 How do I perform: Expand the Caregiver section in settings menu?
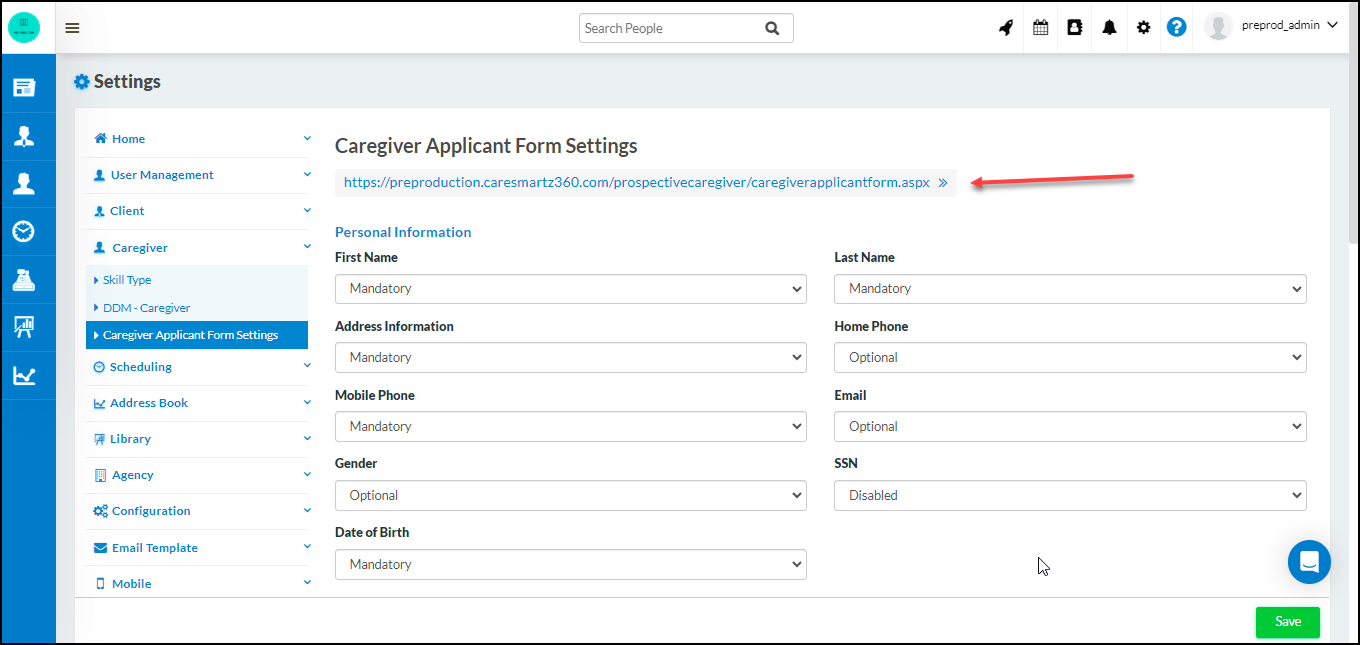pyautogui.click(x=197, y=247)
